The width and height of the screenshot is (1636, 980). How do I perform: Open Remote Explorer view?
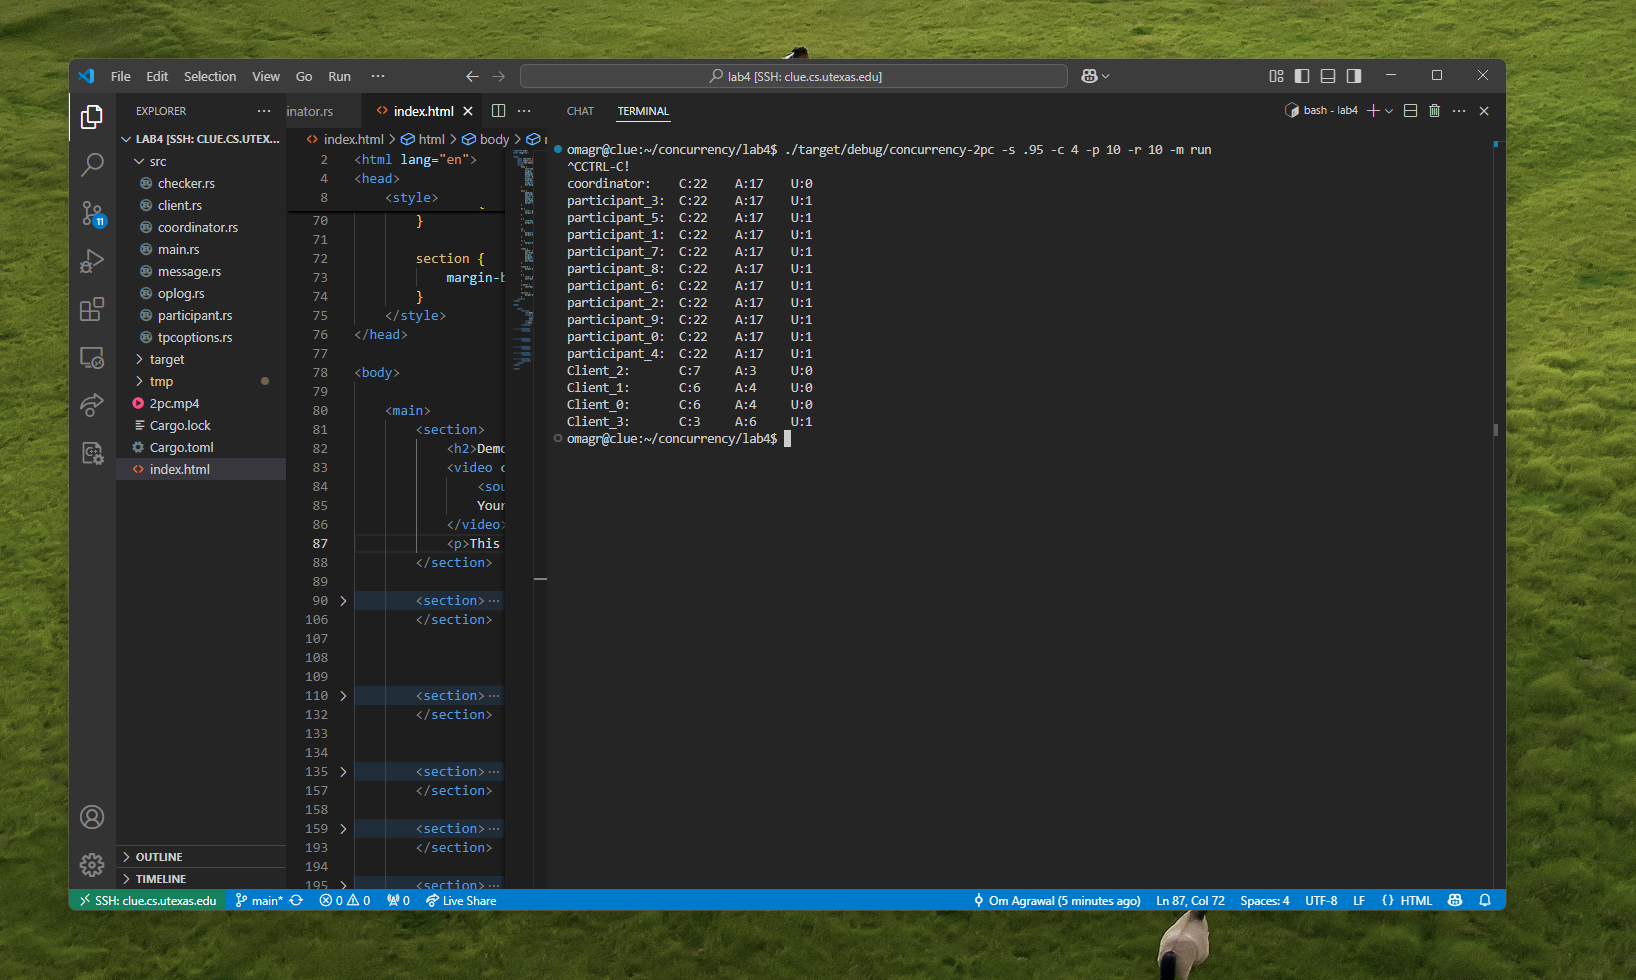point(92,357)
